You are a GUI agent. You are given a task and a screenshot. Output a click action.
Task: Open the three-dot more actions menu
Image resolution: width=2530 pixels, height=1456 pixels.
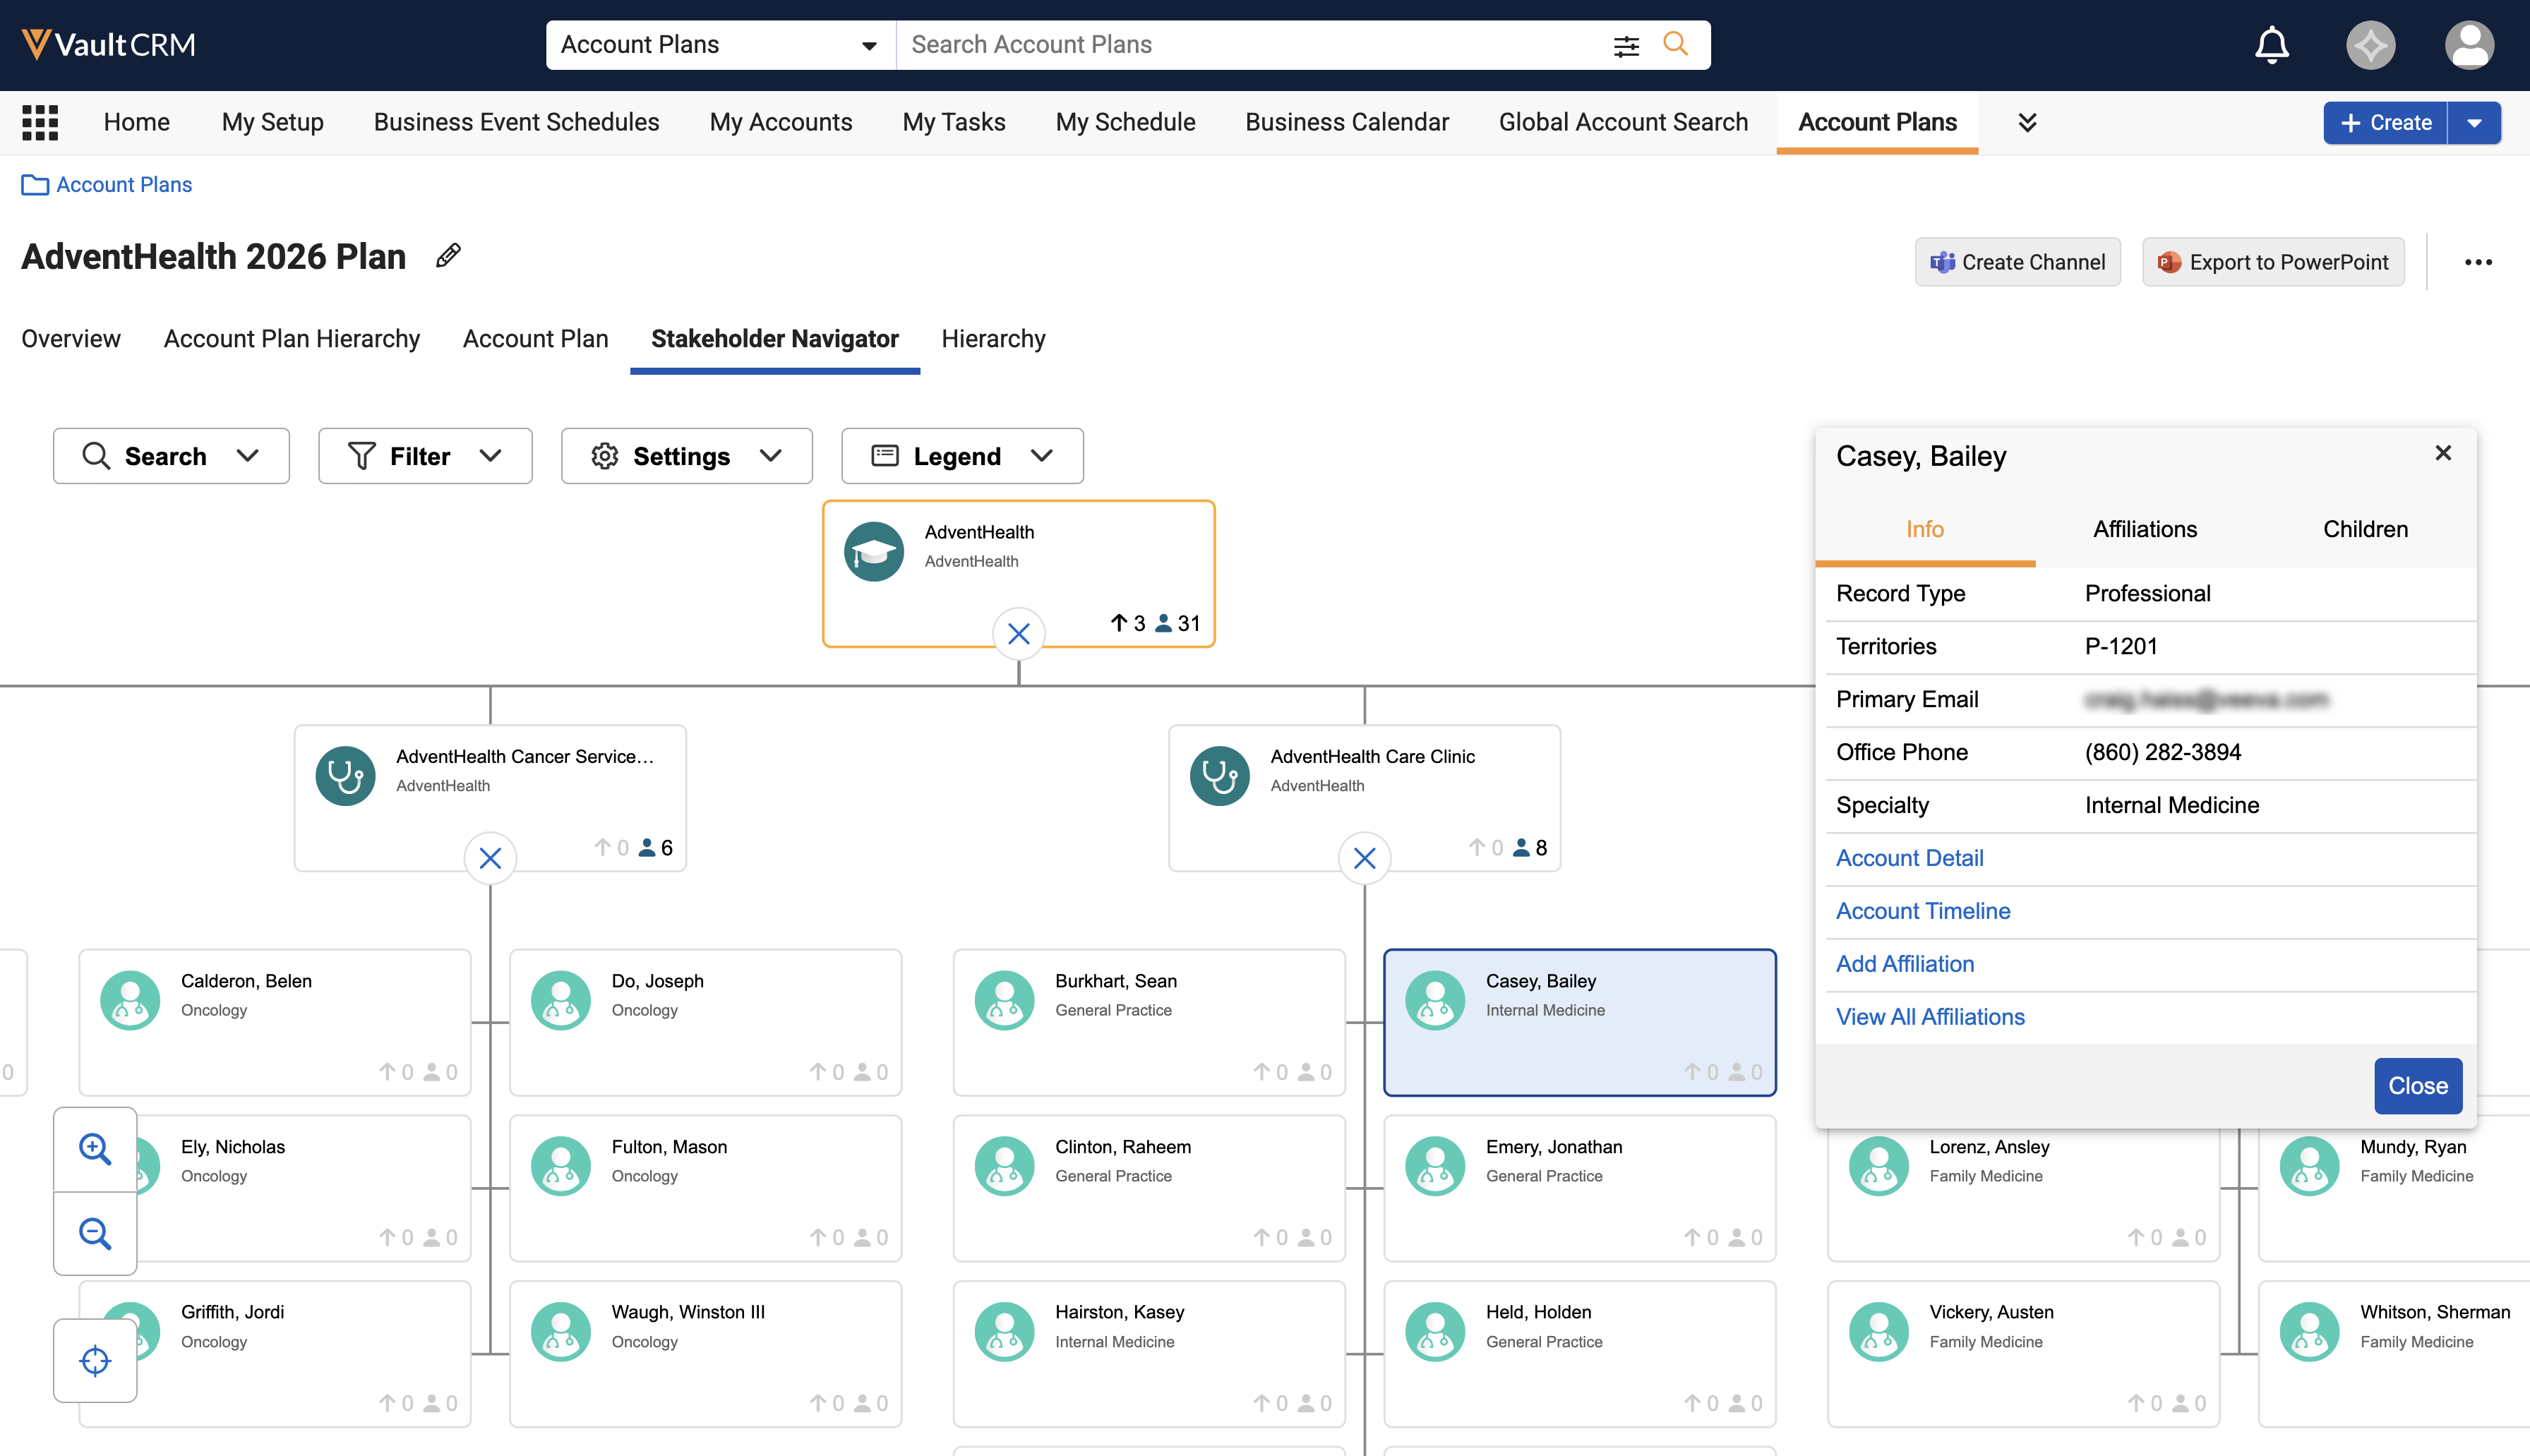[2478, 262]
